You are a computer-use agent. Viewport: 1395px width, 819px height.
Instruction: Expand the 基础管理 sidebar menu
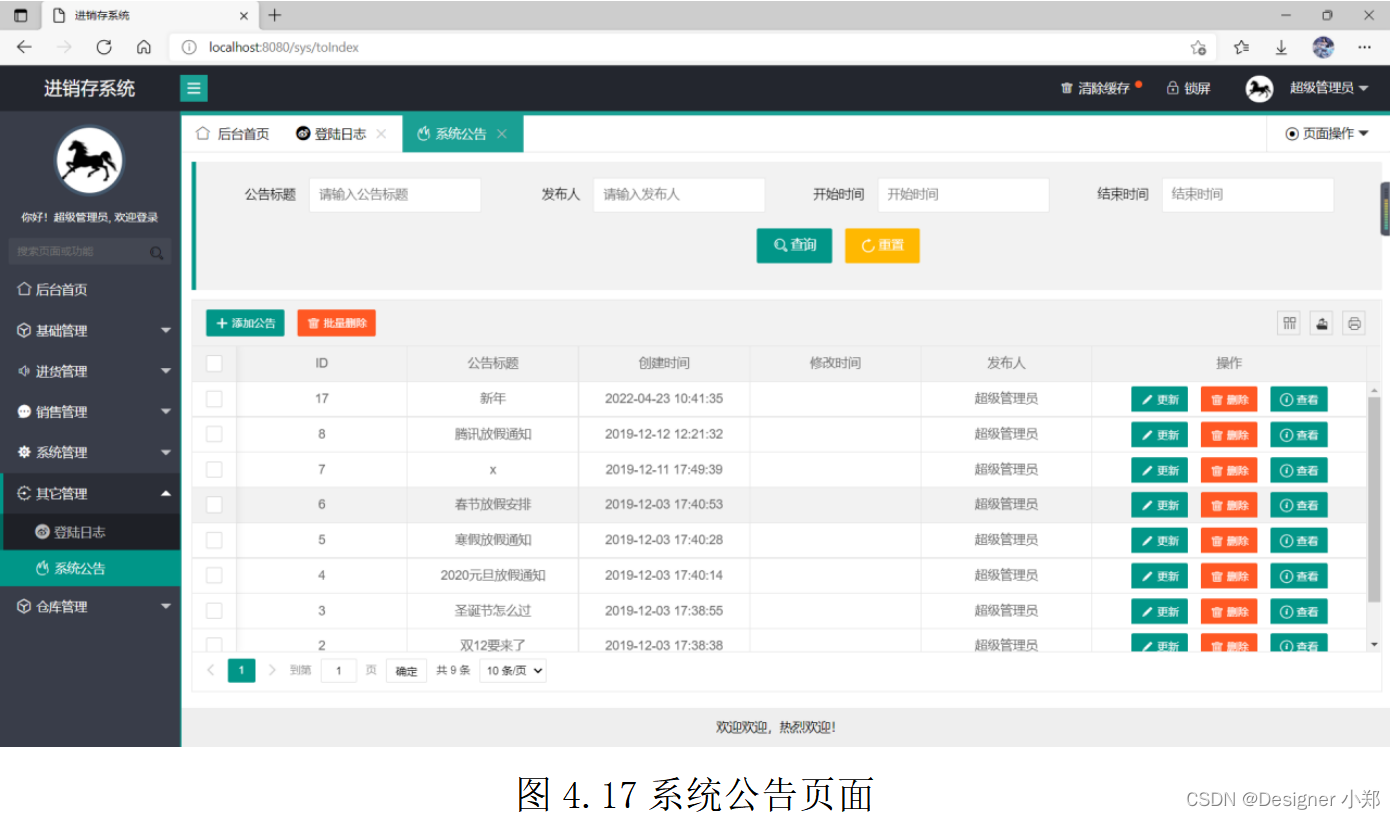(x=90, y=331)
